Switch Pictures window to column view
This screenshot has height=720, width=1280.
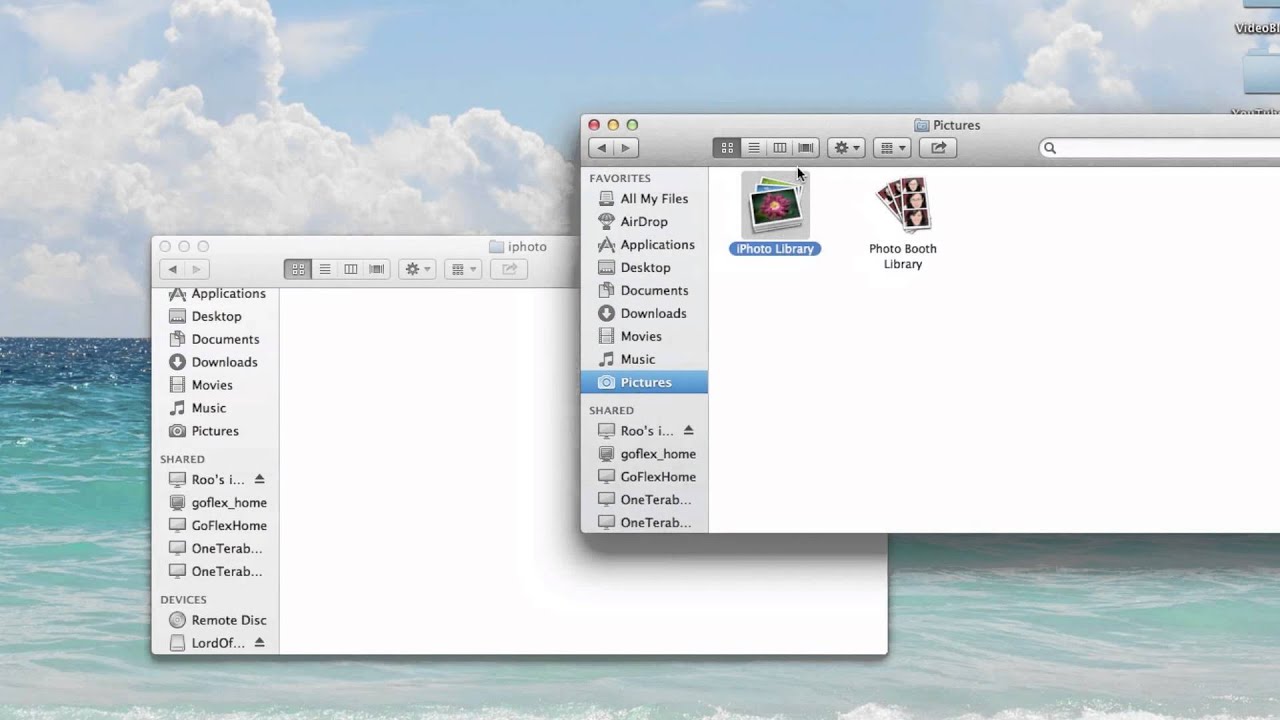tap(780, 148)
